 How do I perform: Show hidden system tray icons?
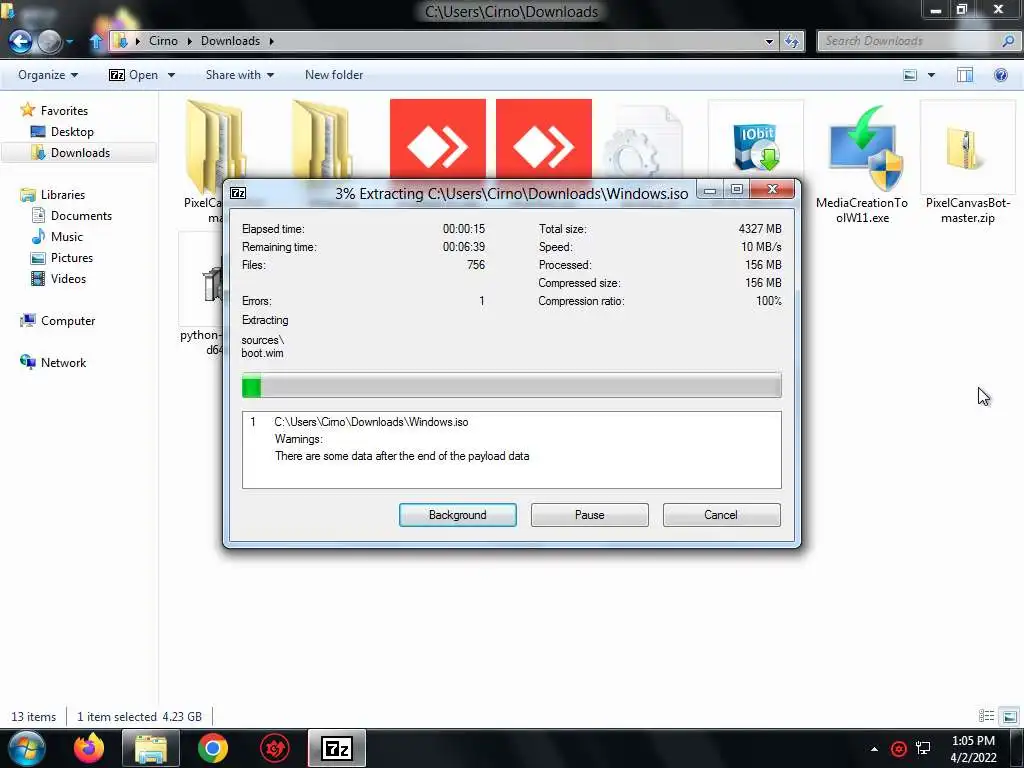click(x=874, y=749)
